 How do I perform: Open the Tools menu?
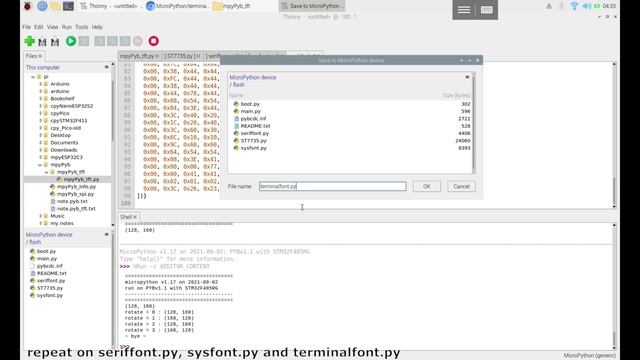coord(82,27)
